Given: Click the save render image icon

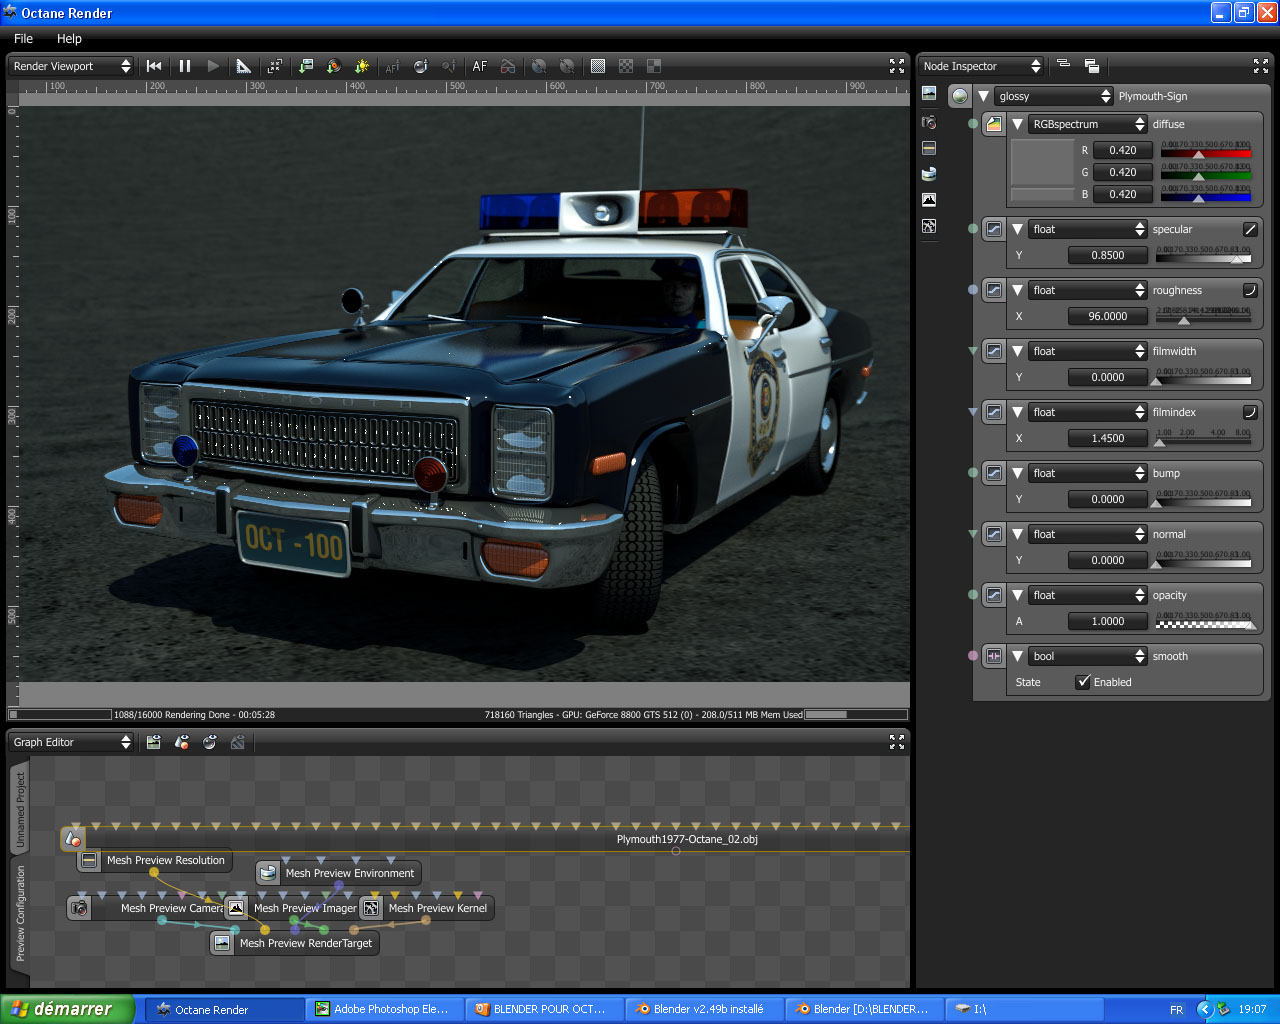Looking at the screenshot, I should [x=306, y=66].
